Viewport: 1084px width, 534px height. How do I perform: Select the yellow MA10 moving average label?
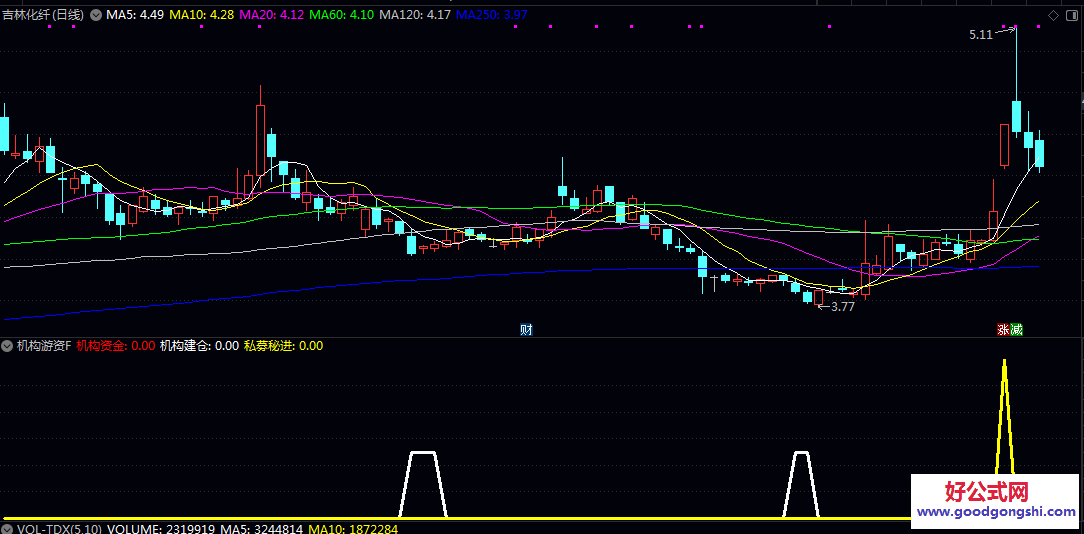tap(201, 15)
